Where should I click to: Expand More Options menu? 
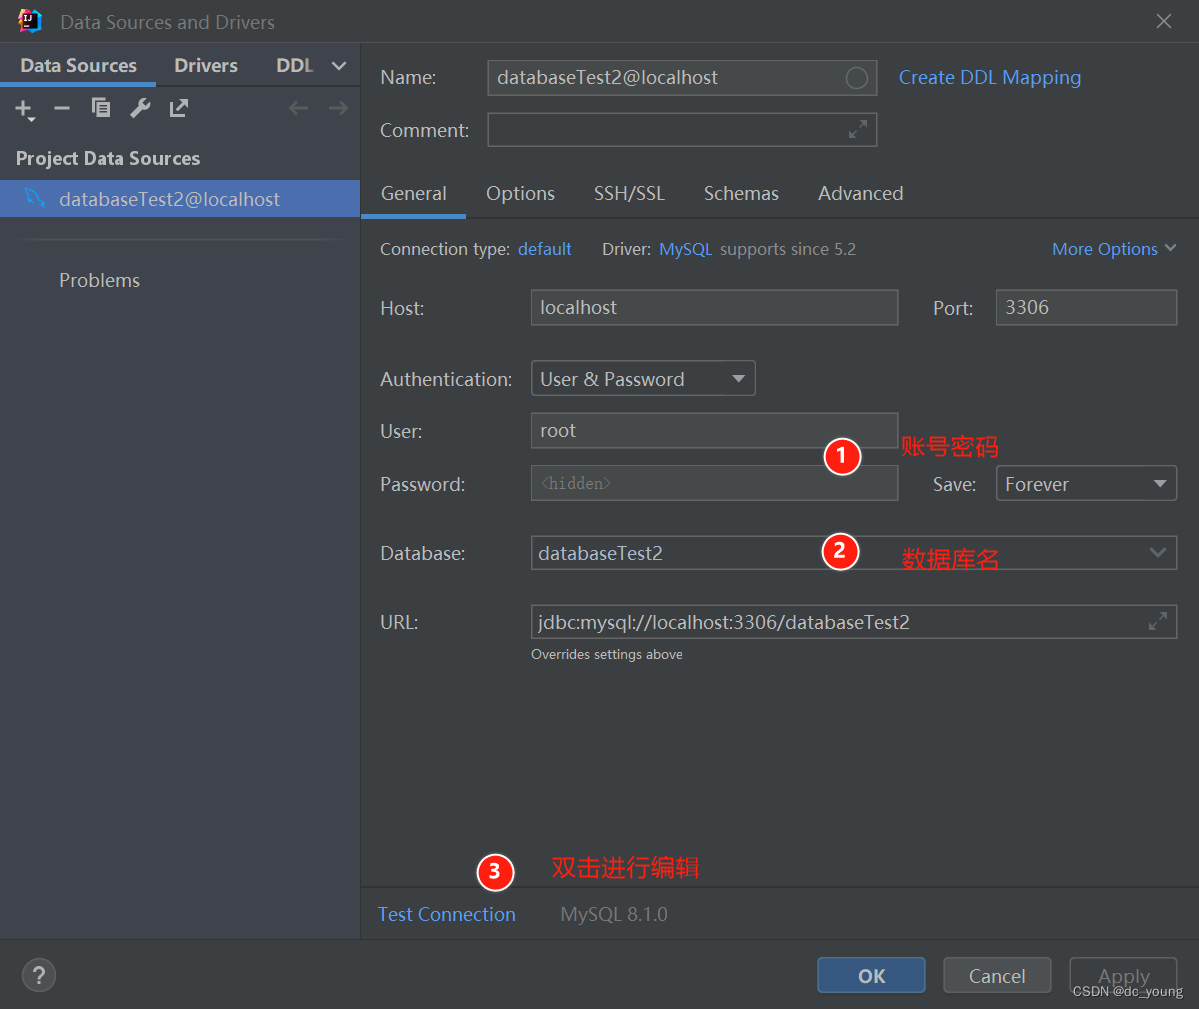(x=1113, y=249)
